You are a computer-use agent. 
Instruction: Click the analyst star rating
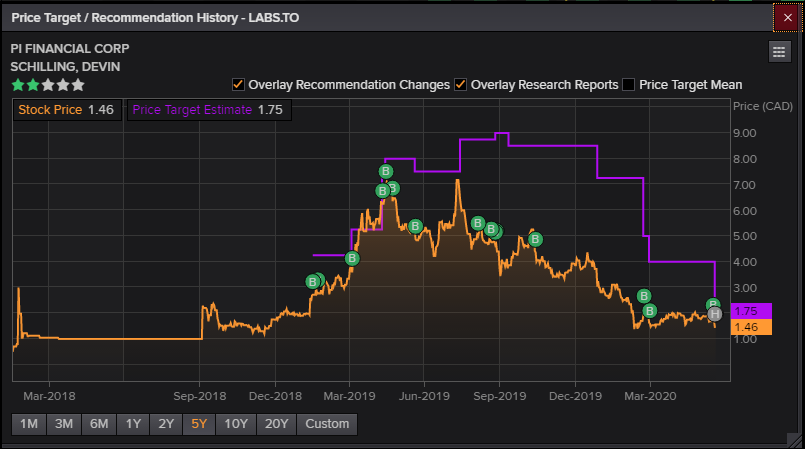tap(48, 85)
